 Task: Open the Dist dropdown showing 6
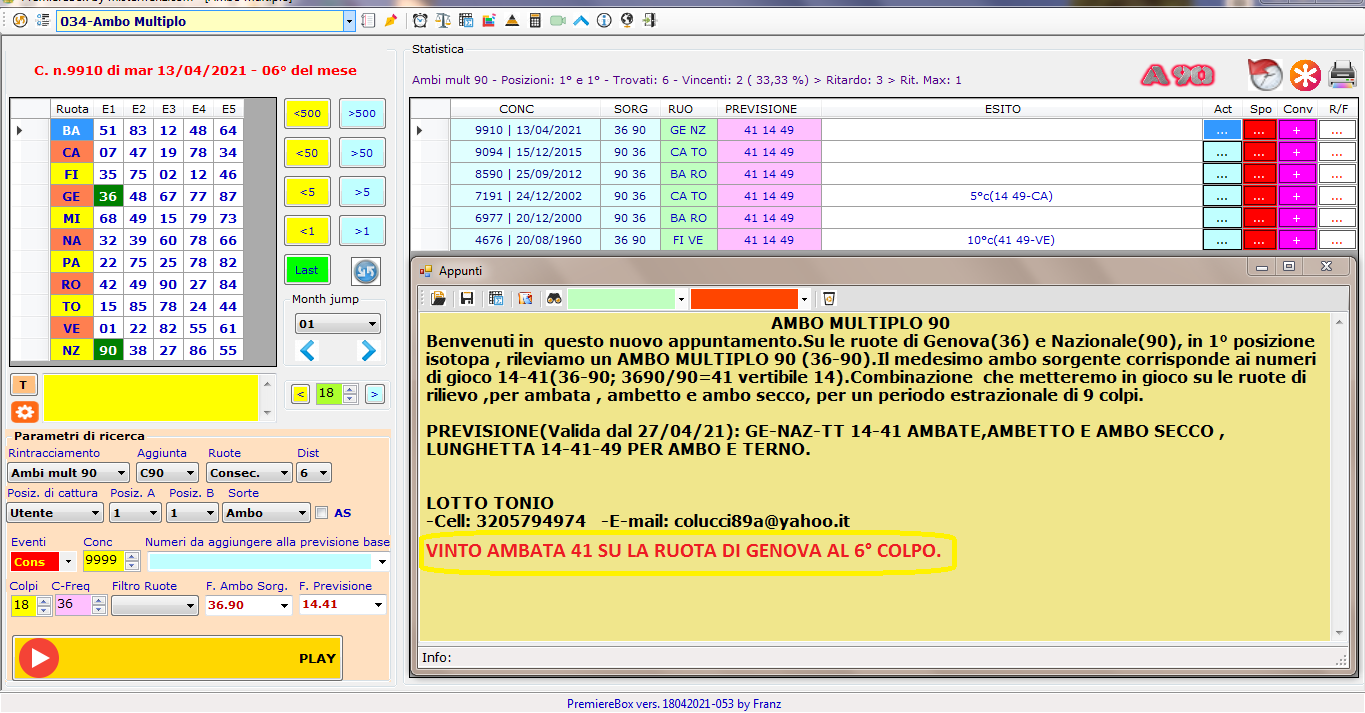click(314, 473)
